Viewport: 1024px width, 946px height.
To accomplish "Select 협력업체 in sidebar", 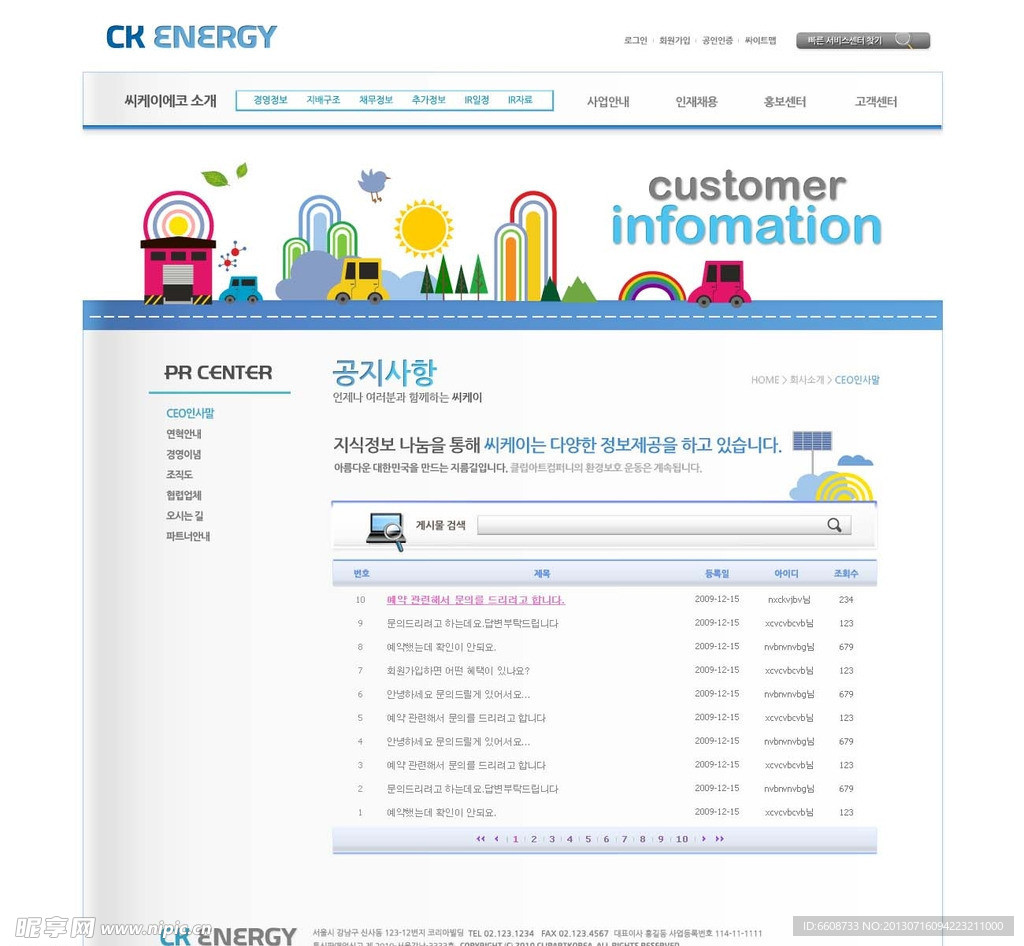I will [x=184, y=496].
